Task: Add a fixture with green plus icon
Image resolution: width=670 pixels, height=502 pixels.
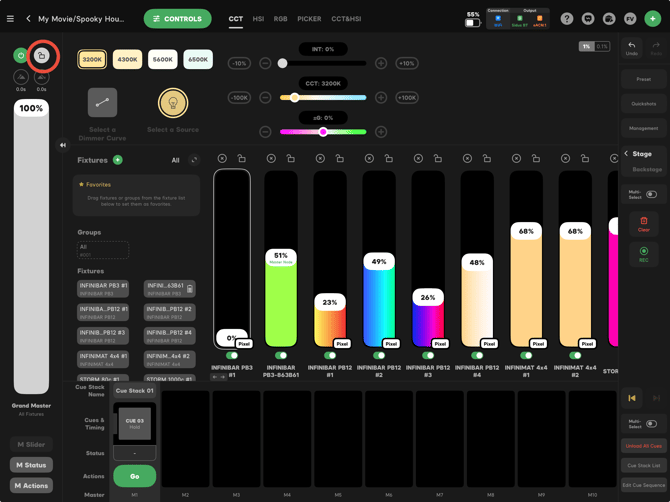Action: (118, 160)
